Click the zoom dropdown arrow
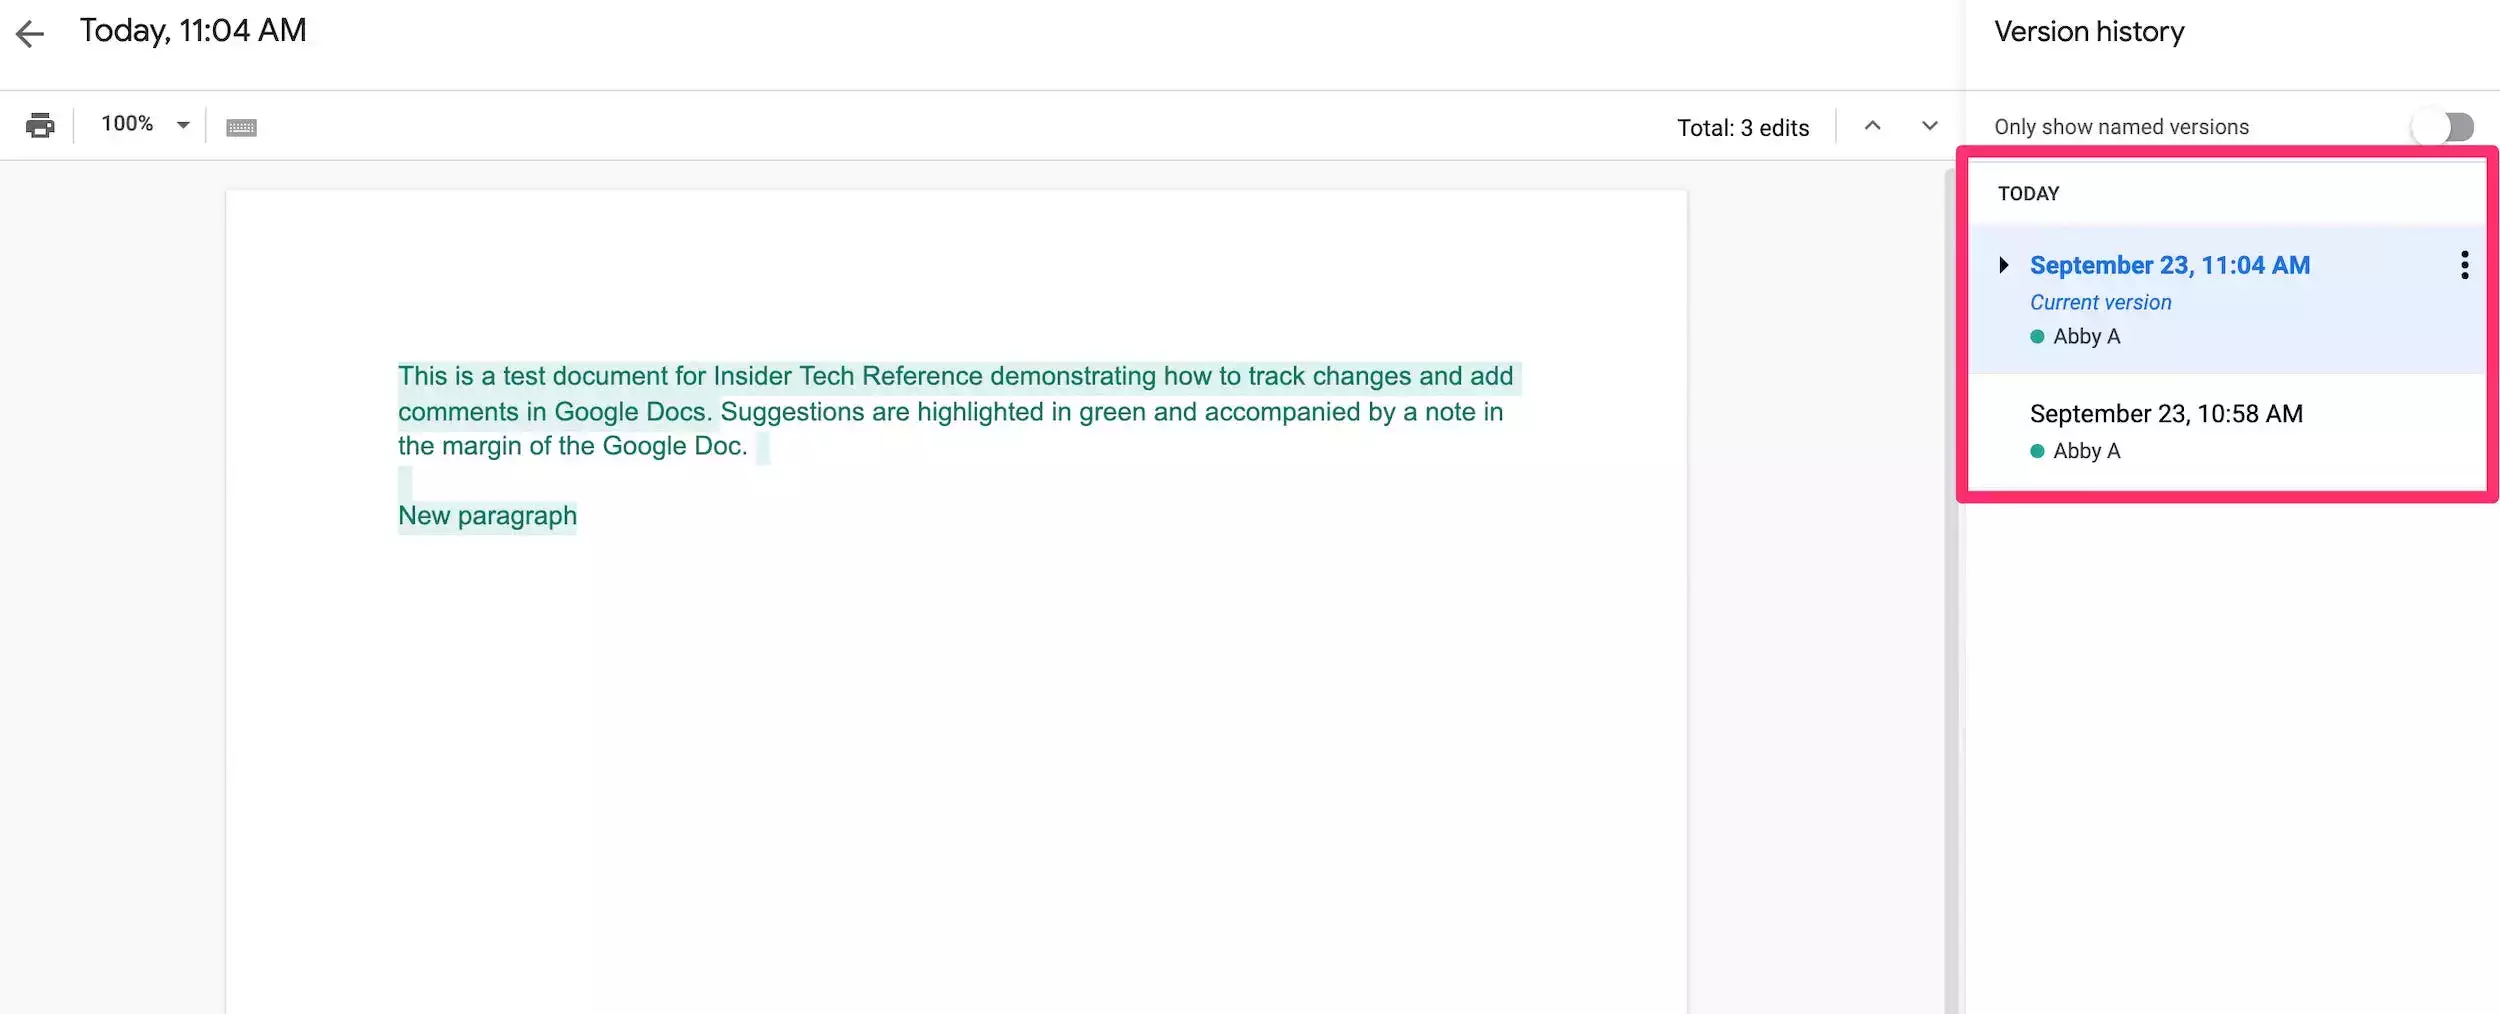 click(x=183, y=126)
